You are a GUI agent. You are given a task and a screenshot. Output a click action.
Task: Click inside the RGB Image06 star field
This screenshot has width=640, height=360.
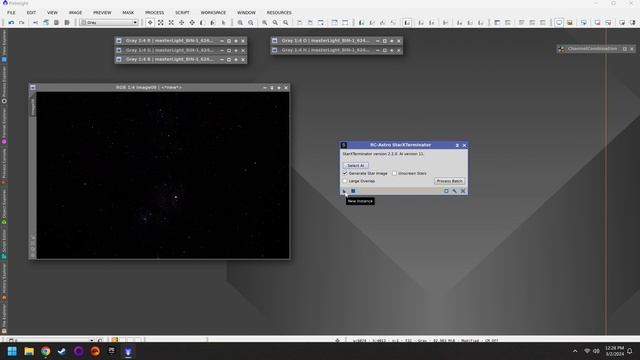(163, 175)
